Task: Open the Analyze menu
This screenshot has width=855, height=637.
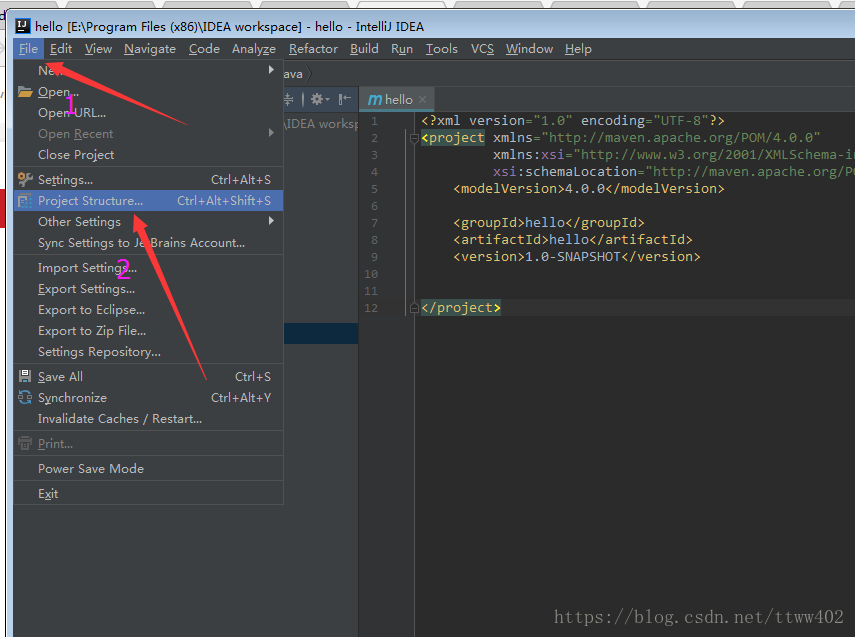Action: point(254,49)
